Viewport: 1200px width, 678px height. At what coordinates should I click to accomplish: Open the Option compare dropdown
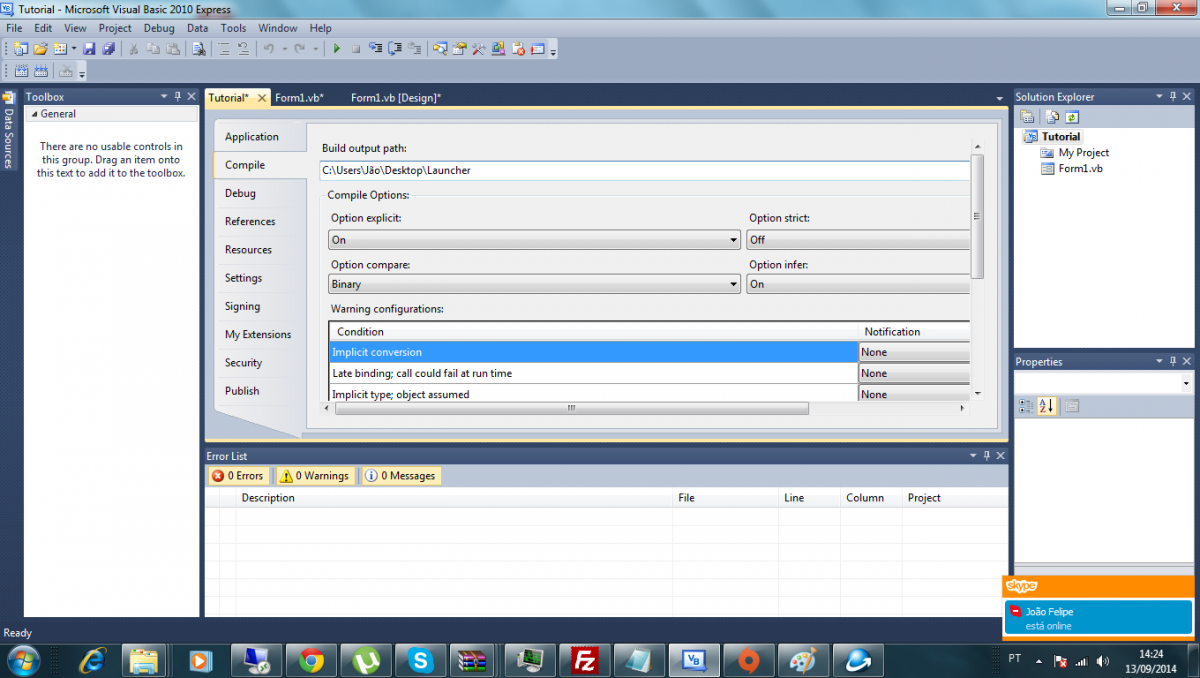(x=534, y=284)
